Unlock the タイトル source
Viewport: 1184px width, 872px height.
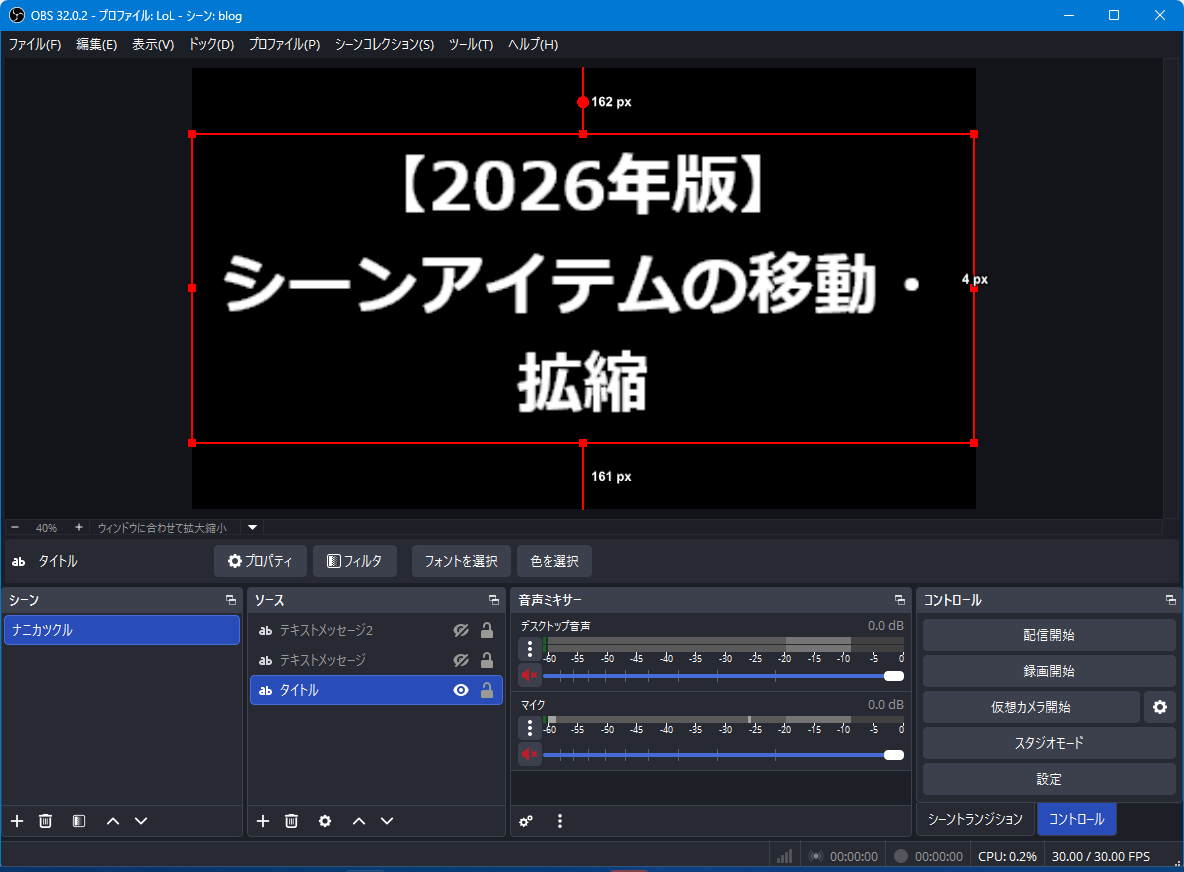click(487, 690)
